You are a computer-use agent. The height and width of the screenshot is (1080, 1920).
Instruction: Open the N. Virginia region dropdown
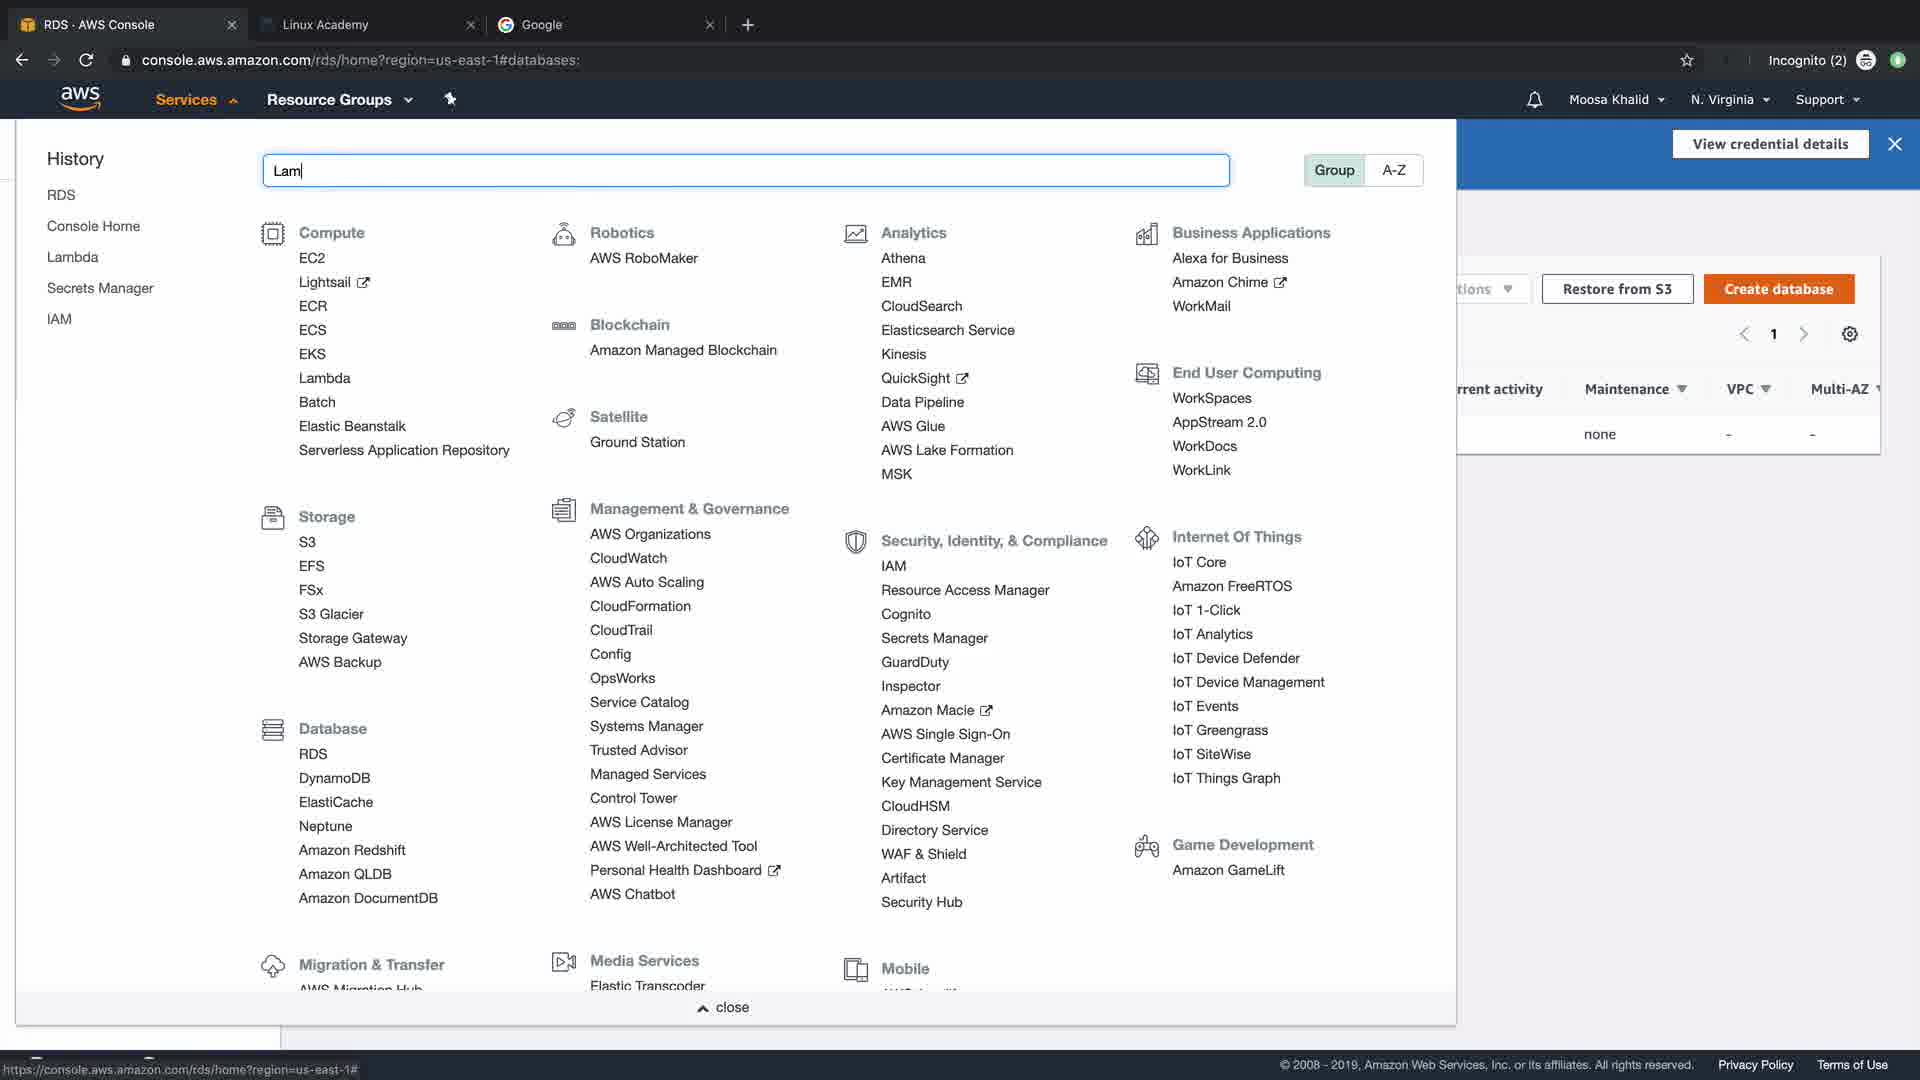(1730, 100)
